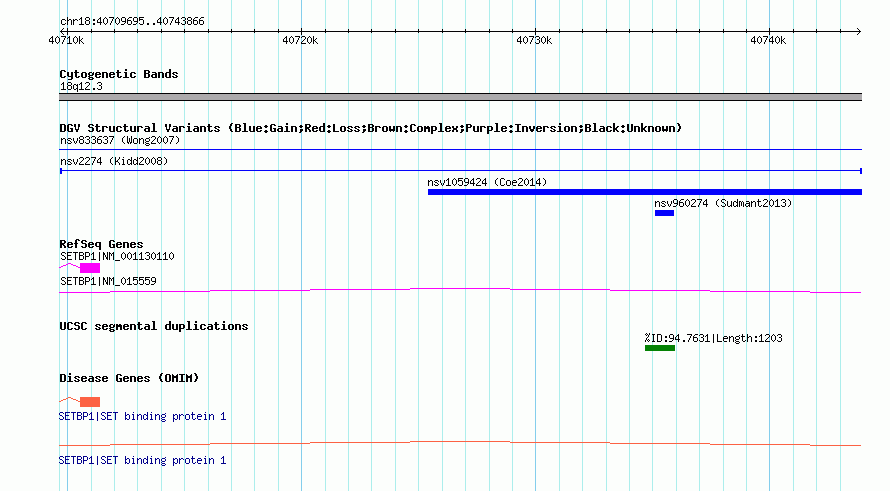The image size is (890, 491).
Task: Click the nsv1059424 (Coe2014) thick blue gain bar
Action: (645, 192)
